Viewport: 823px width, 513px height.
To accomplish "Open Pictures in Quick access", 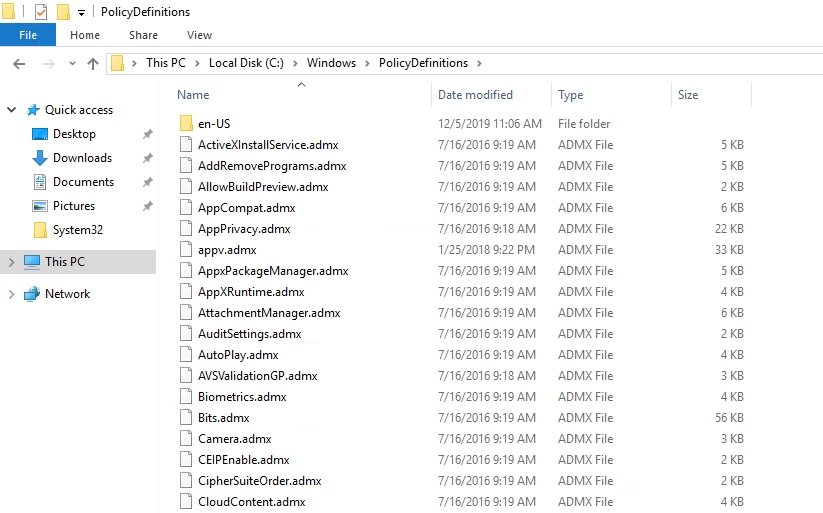I will pyautogui.click(x=74, y=206).
